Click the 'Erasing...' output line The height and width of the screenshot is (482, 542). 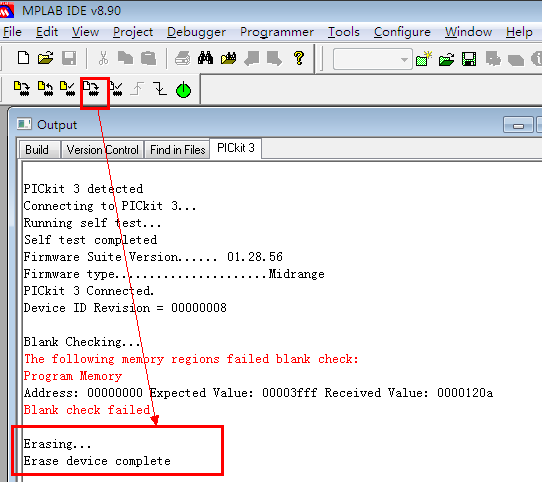[57, 444]
